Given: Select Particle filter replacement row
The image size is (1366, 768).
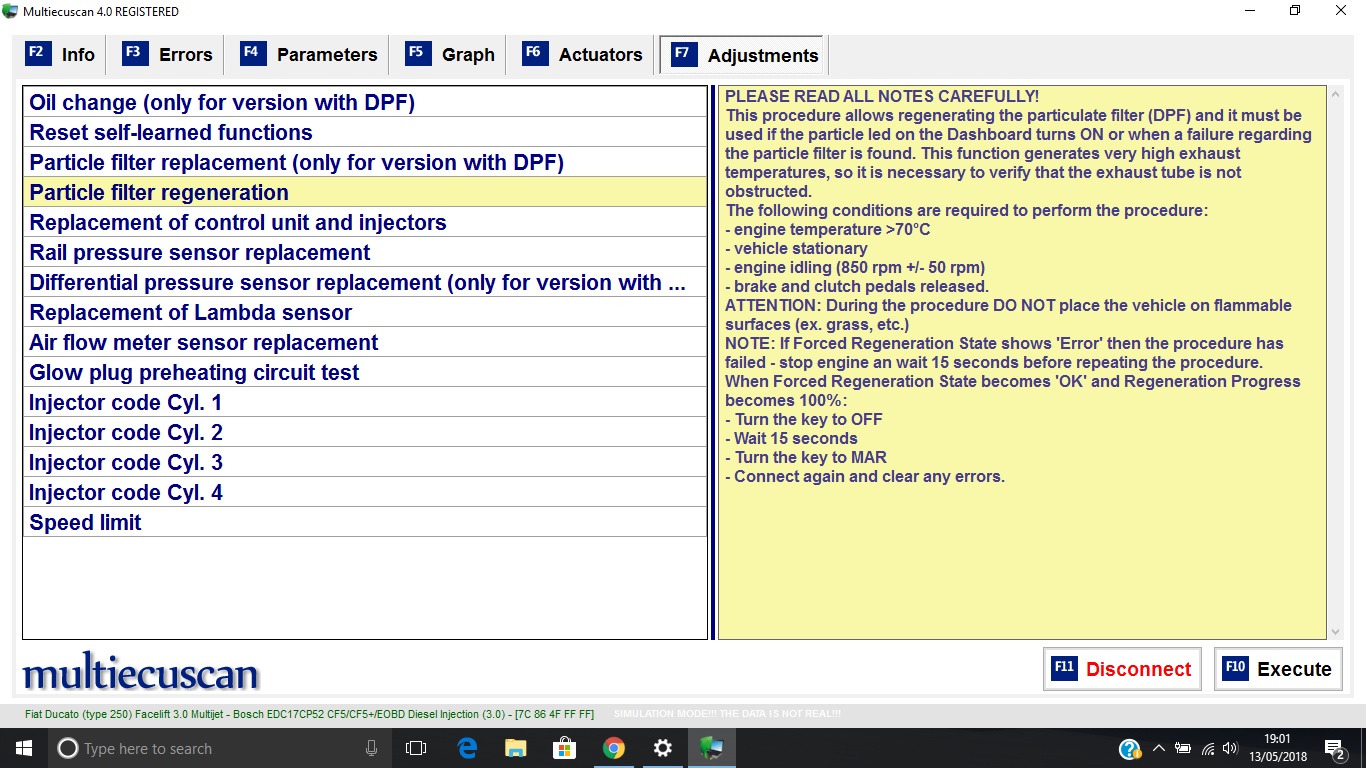Looking at the screenshot, I should 365,162.
